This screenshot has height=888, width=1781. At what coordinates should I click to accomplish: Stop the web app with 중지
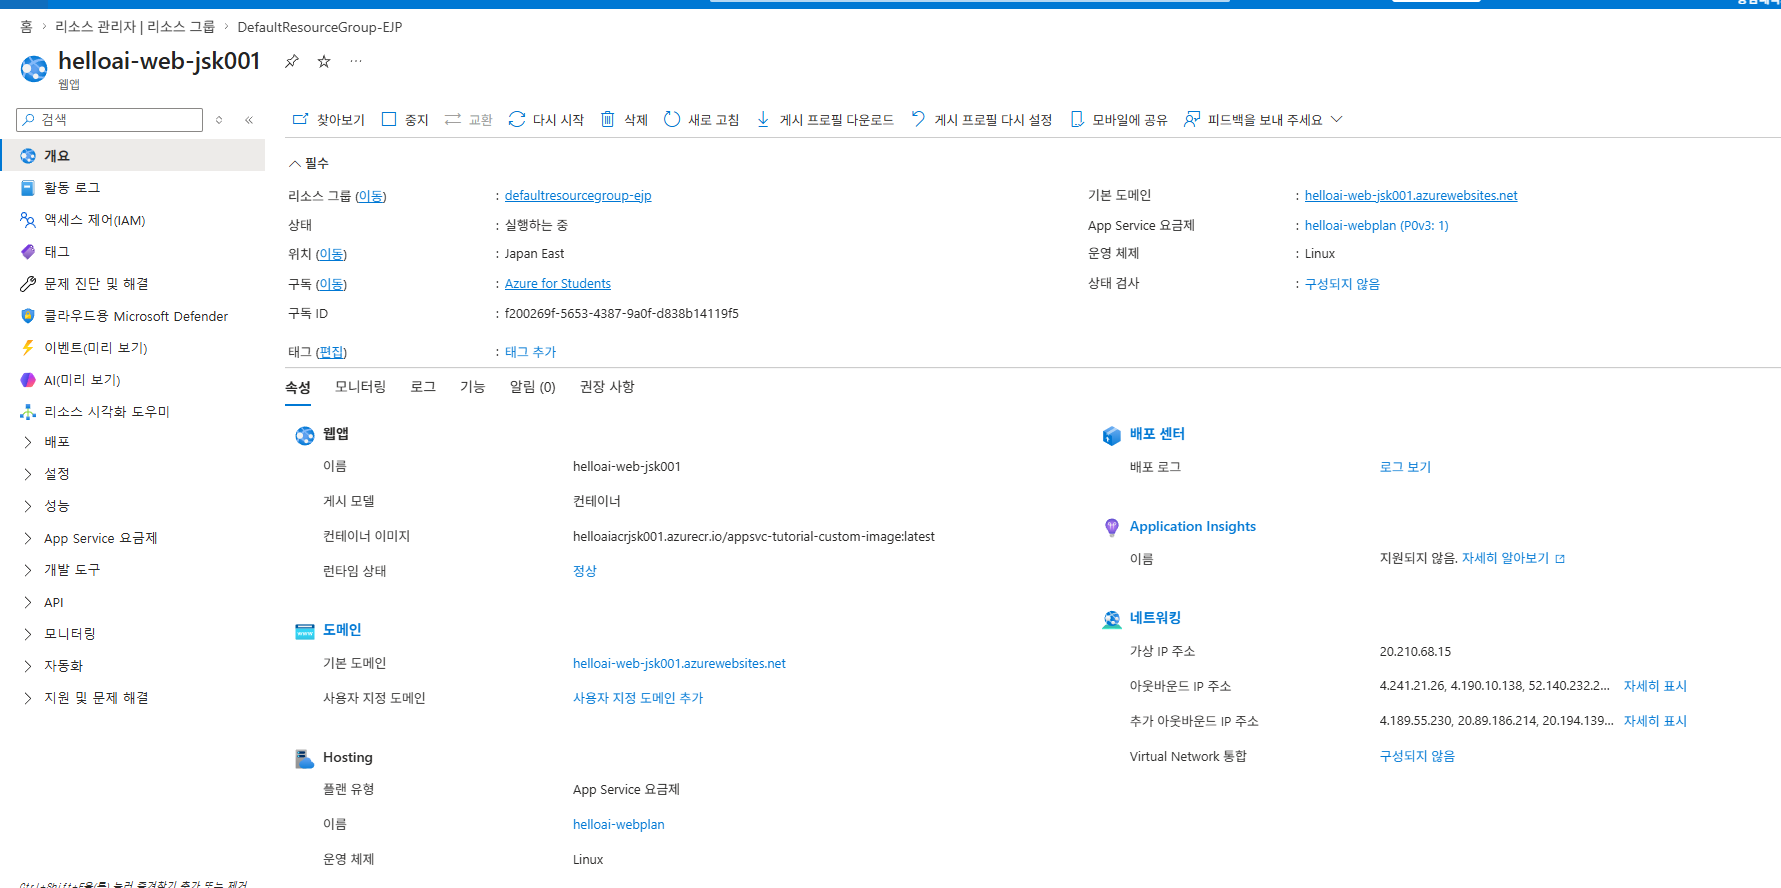(x=405, y=119)
